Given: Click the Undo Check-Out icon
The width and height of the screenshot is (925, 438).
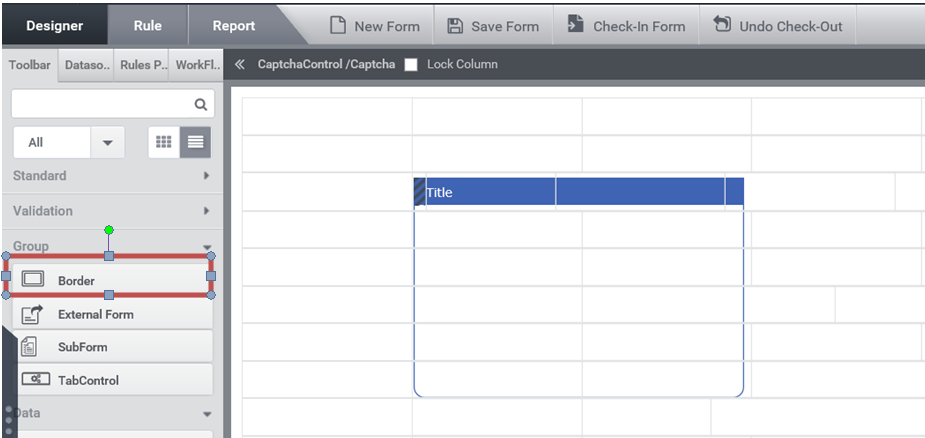Looking at the screenshot, I should (721, 25).
